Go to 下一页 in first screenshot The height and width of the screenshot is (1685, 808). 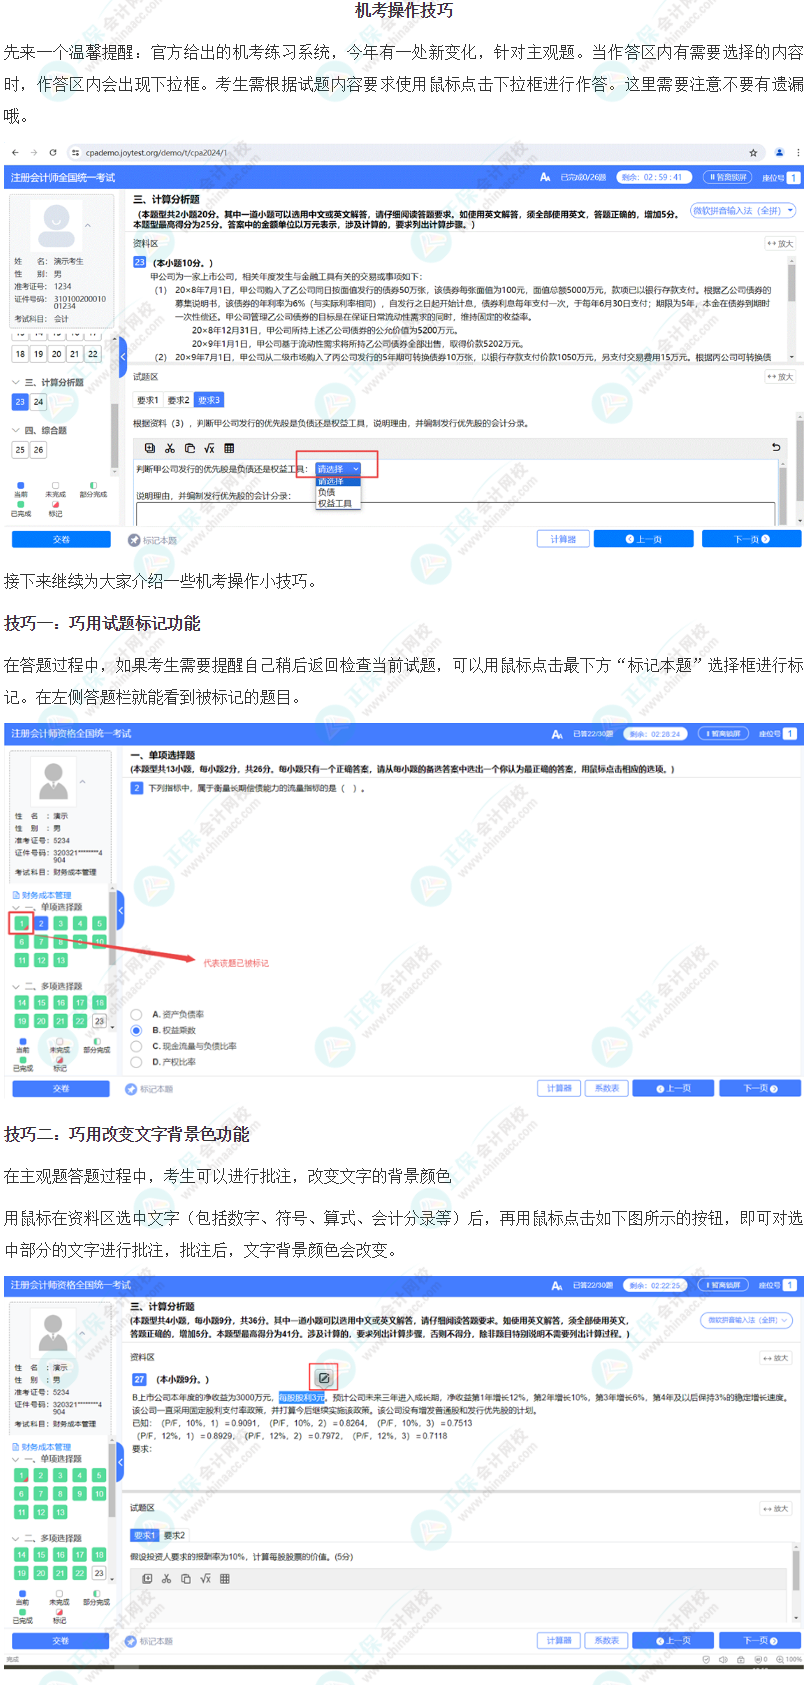tap(752, 539)
